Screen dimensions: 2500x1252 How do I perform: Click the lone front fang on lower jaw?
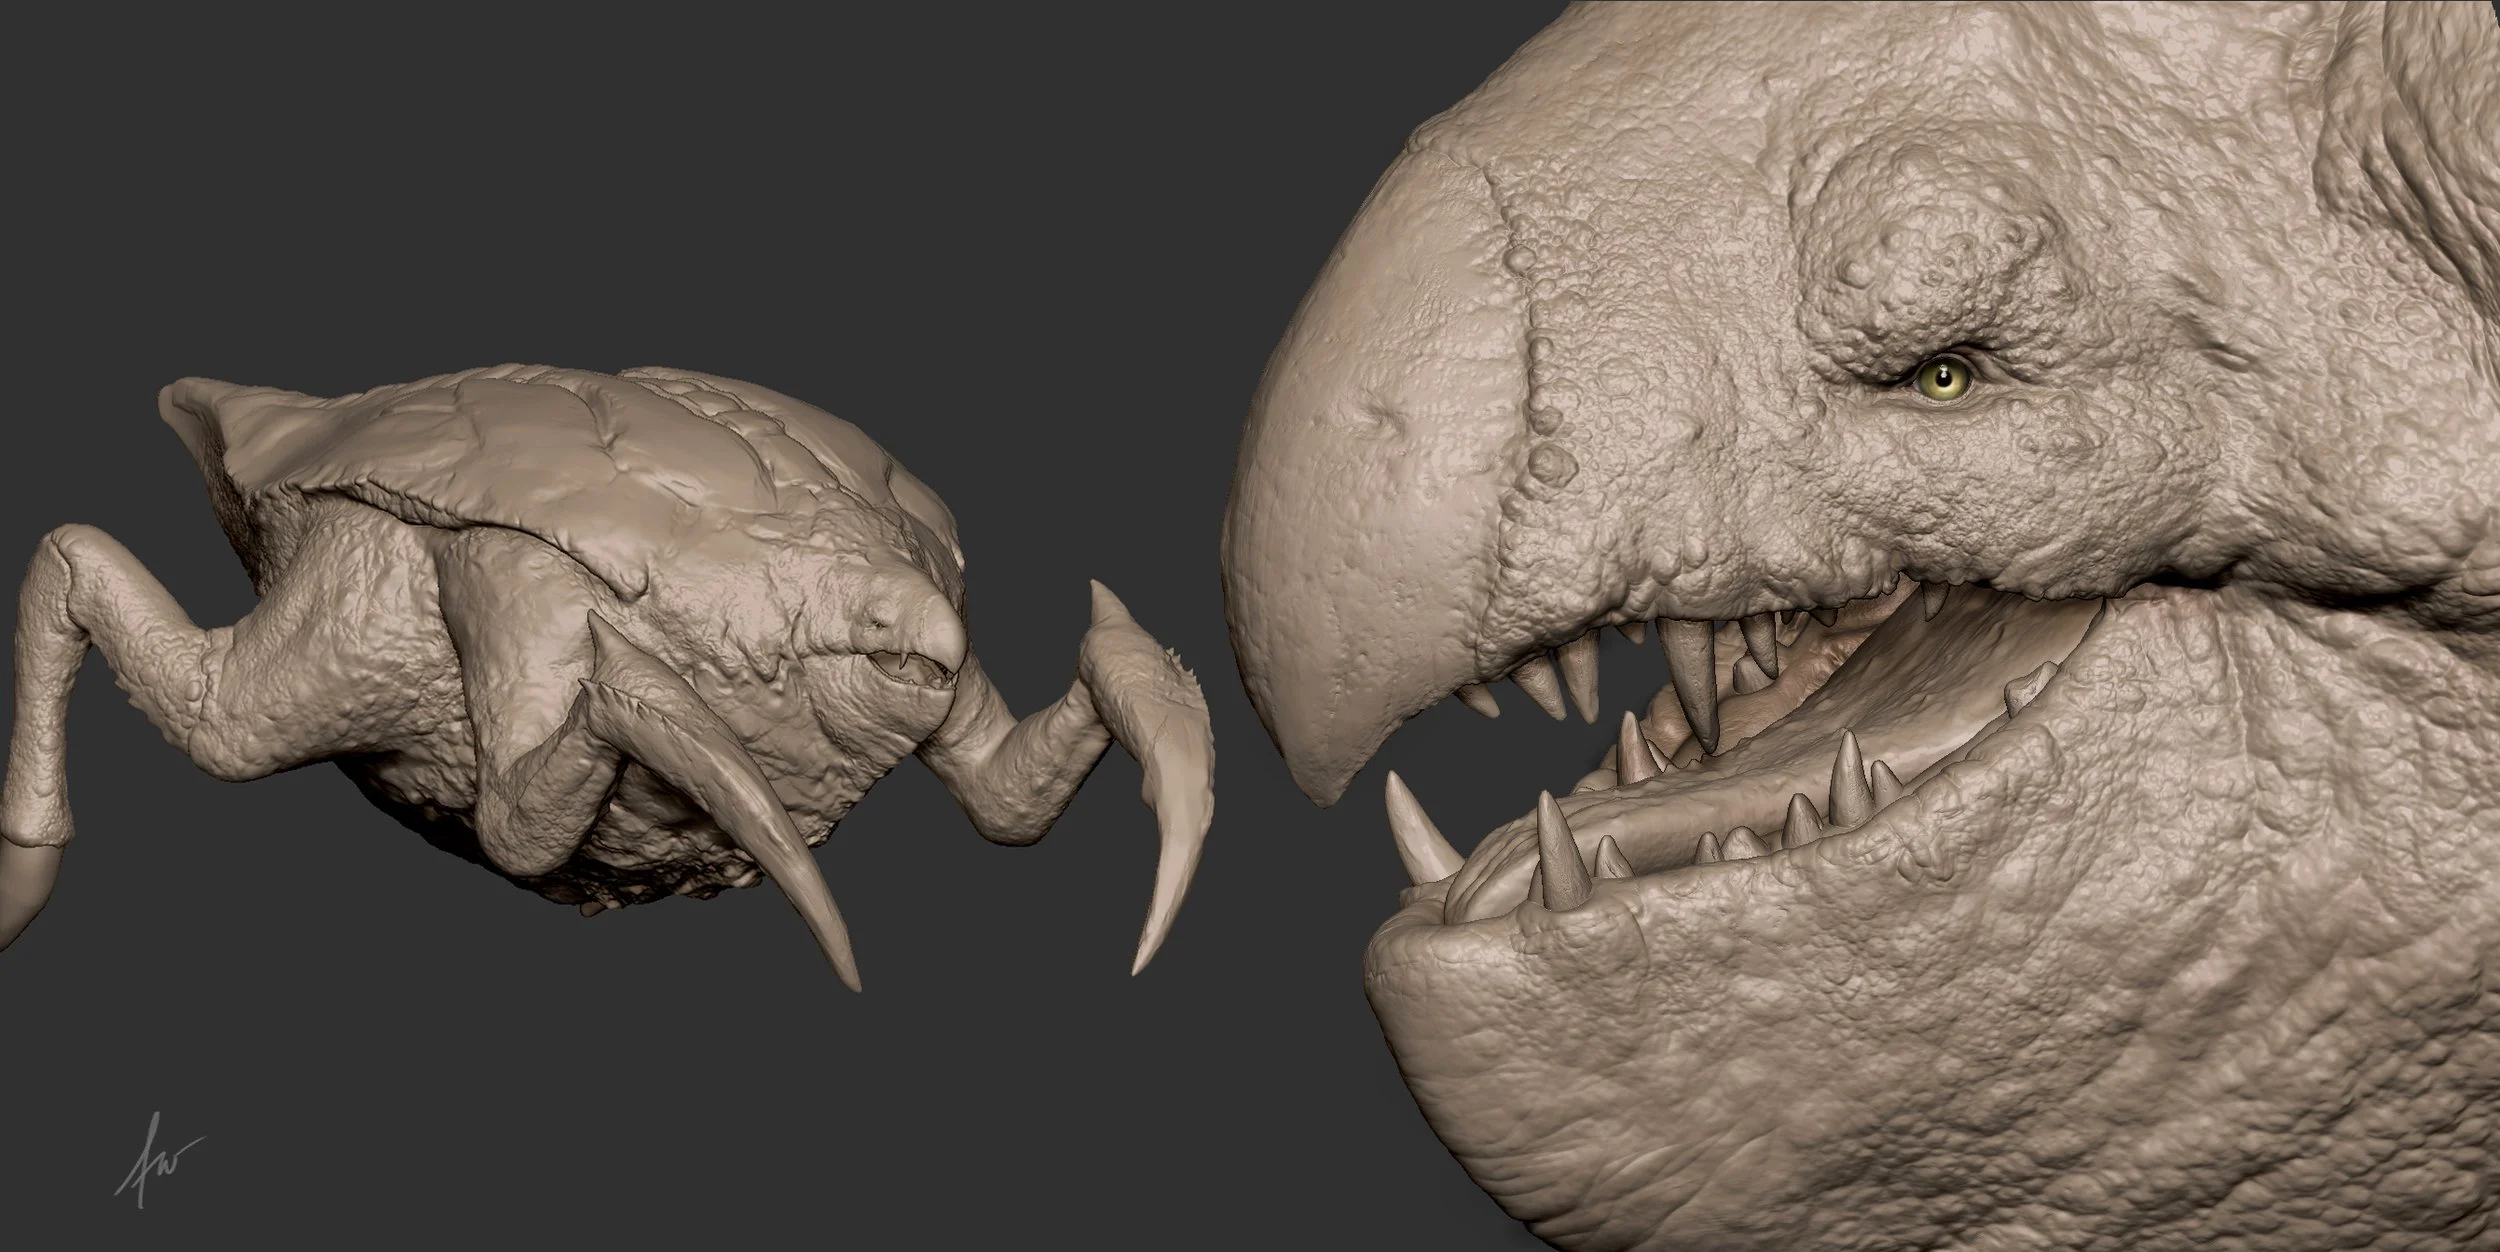[x=1417, y=830]
